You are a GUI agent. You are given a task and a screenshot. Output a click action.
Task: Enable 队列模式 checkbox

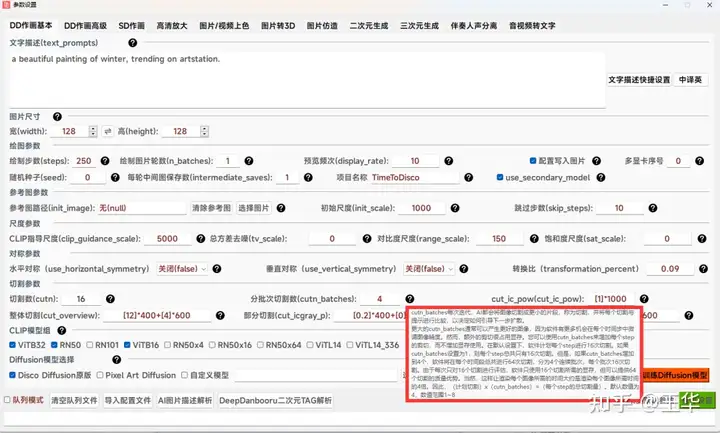[x=7, y=400]
